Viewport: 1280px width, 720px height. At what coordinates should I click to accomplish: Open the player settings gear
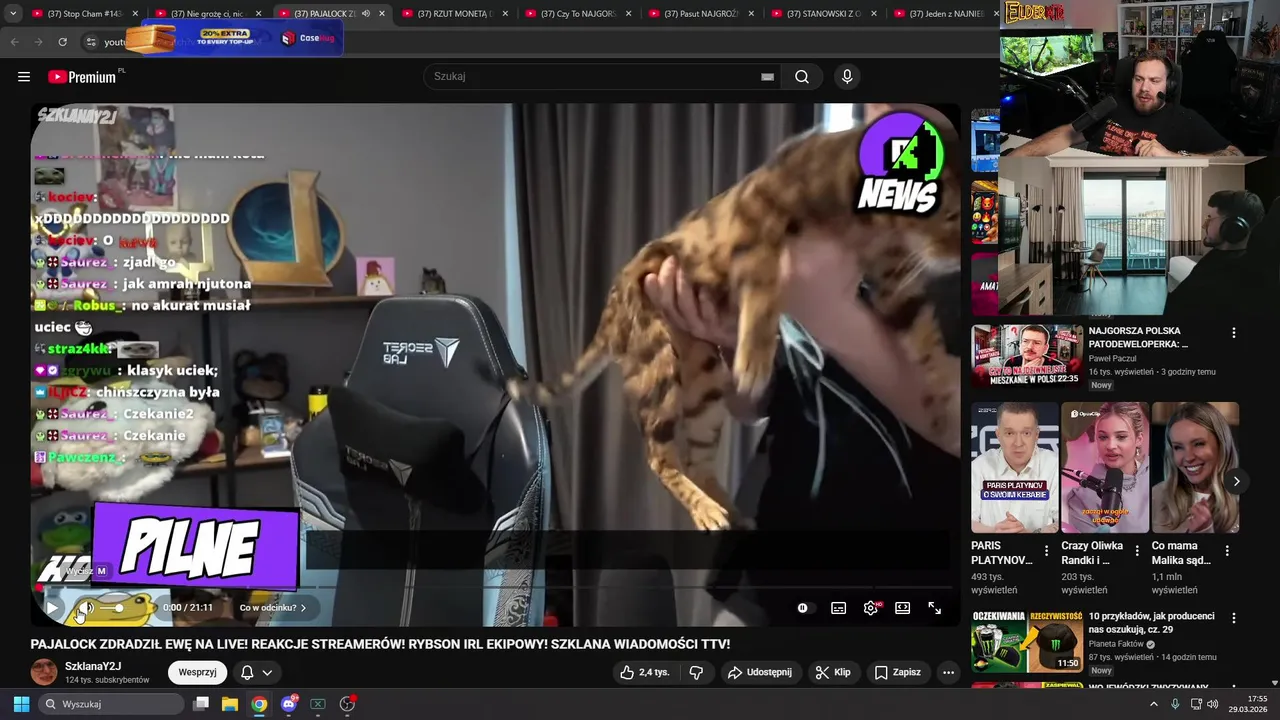coord(871,607)
